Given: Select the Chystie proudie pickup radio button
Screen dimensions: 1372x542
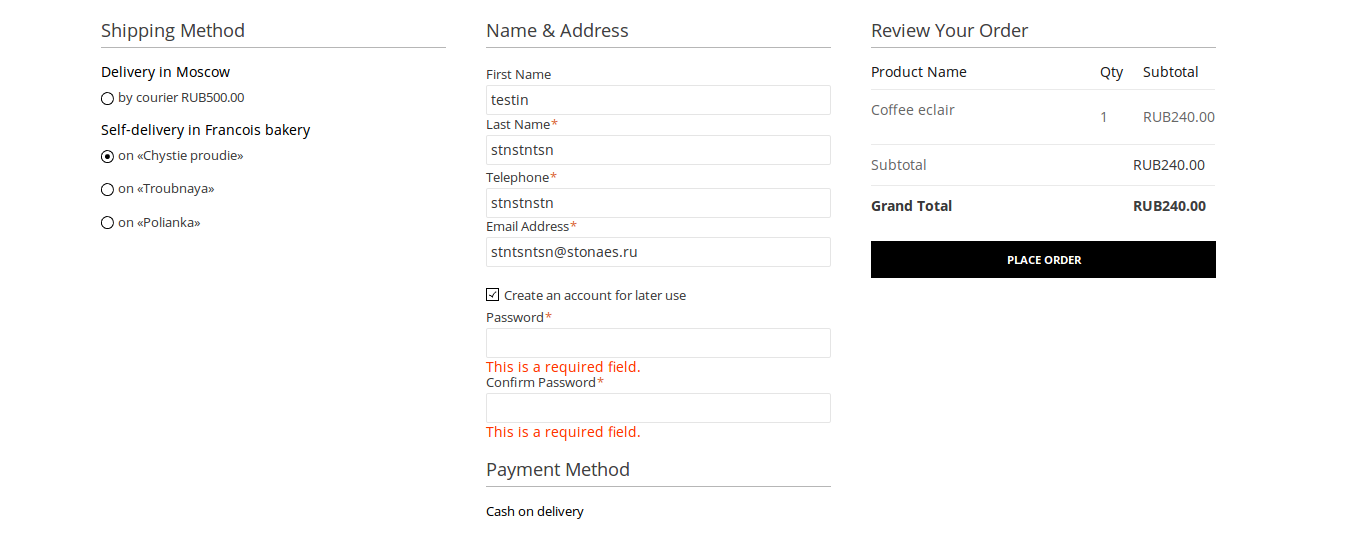Looking at the screenshot, I should coord(107,156).
